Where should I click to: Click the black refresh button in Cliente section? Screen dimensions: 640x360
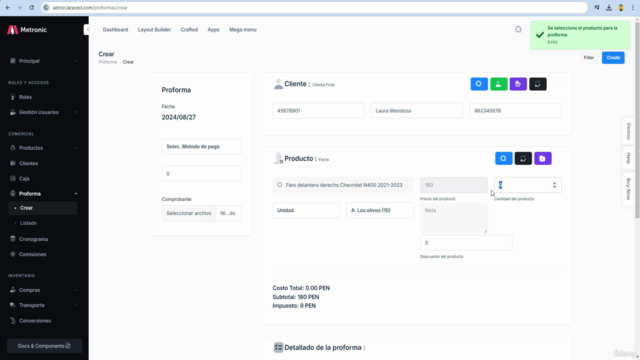click(x=538, y=84)
